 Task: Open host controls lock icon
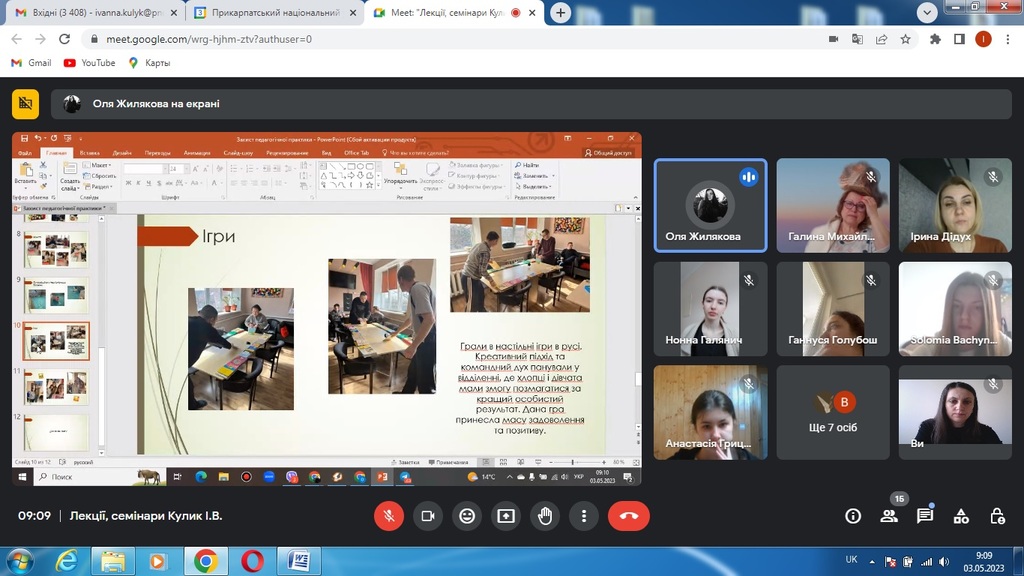(997, 516)
